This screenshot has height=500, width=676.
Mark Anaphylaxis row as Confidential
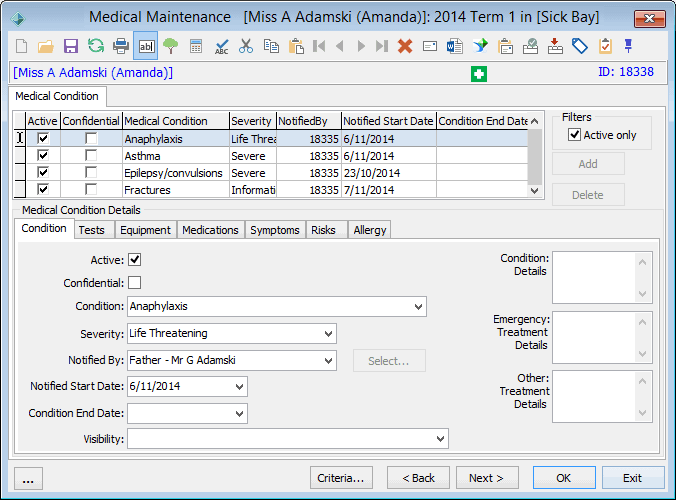(91, 138)
